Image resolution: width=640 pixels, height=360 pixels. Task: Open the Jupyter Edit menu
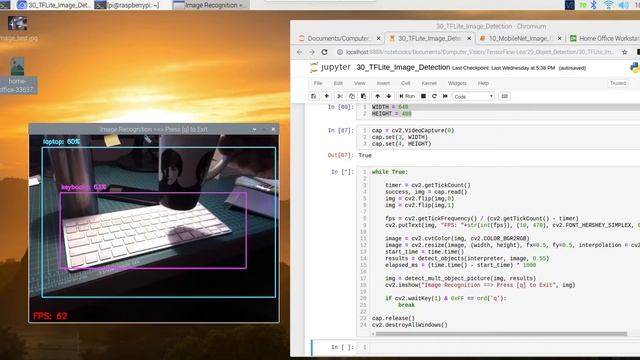338,83
